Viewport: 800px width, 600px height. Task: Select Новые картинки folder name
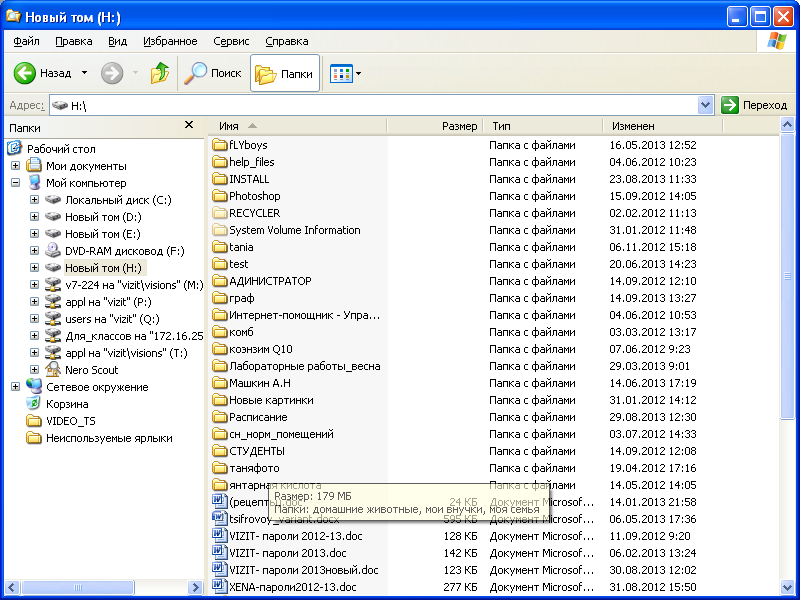click(x=271, y=400)
